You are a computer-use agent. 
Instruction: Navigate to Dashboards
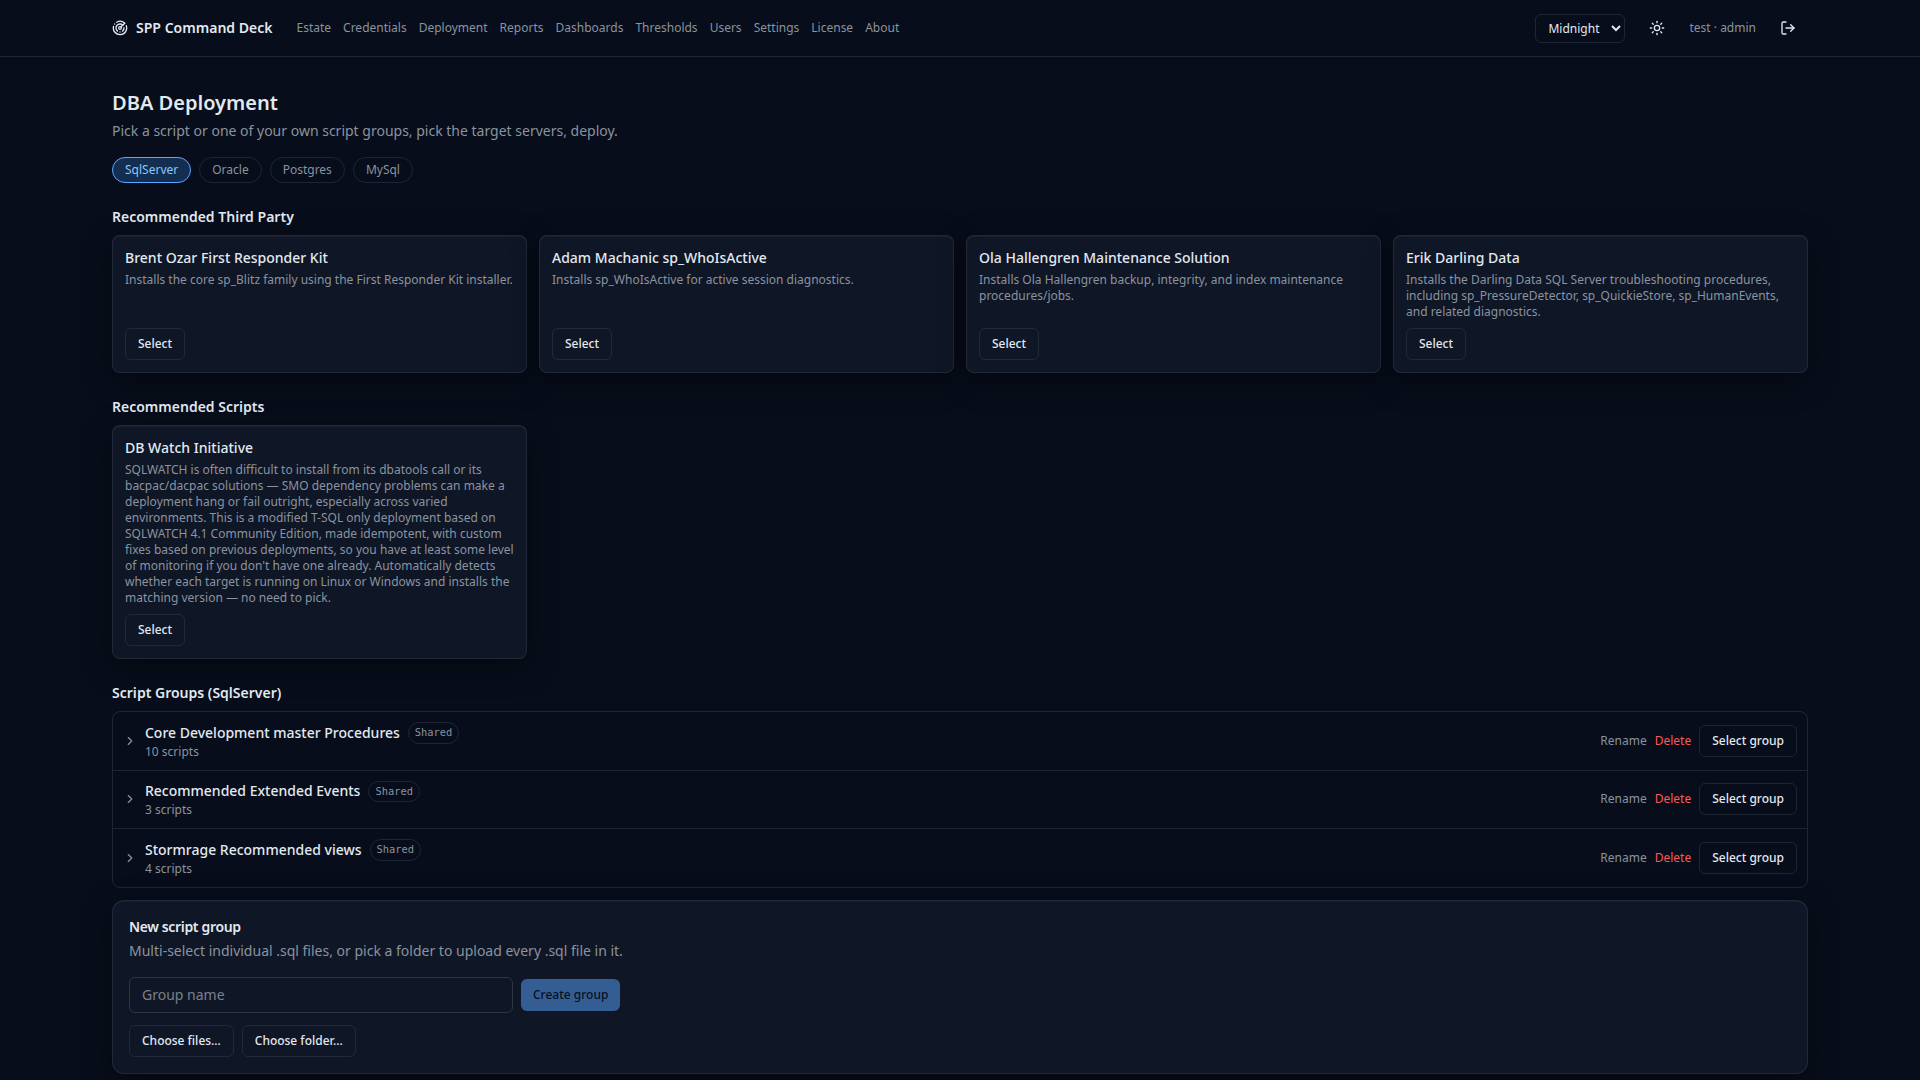point(589,28)
